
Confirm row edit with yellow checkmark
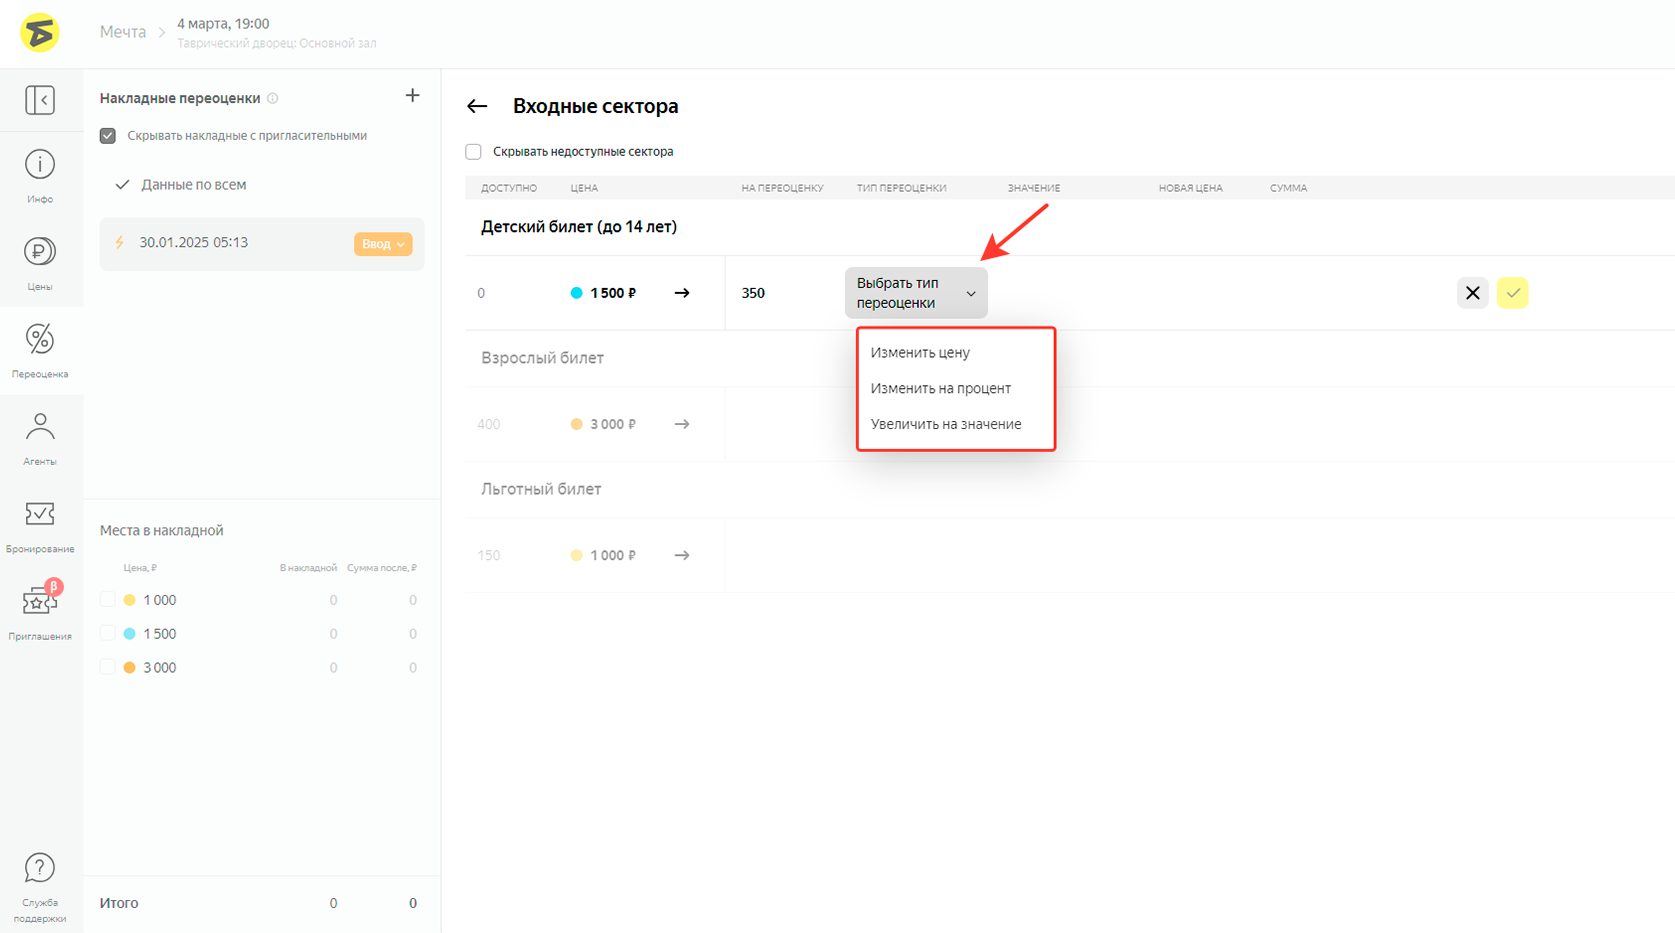[x=1512, y=293]
